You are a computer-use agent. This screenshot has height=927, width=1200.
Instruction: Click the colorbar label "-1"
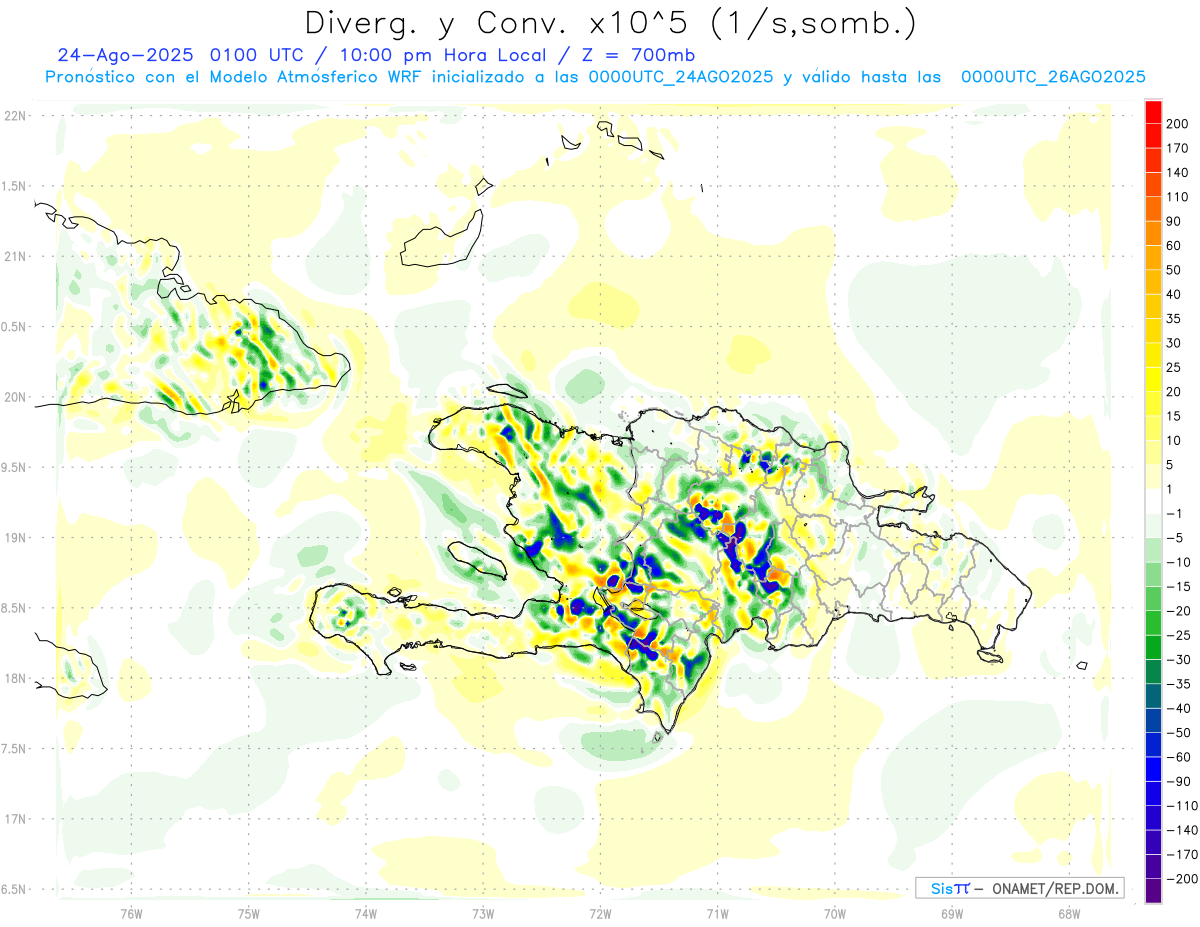pos(1175,514)
